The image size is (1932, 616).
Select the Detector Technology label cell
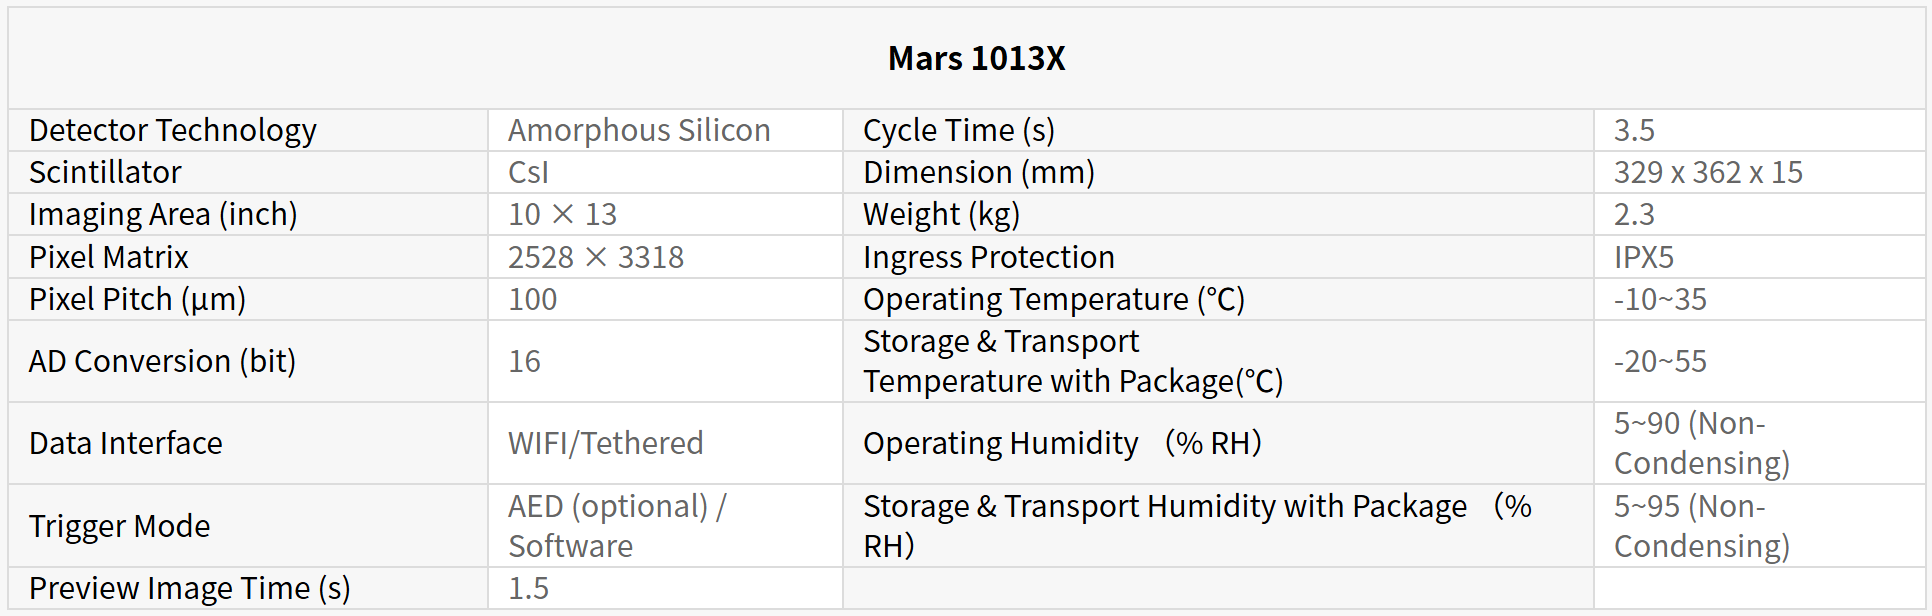(173, 130)
